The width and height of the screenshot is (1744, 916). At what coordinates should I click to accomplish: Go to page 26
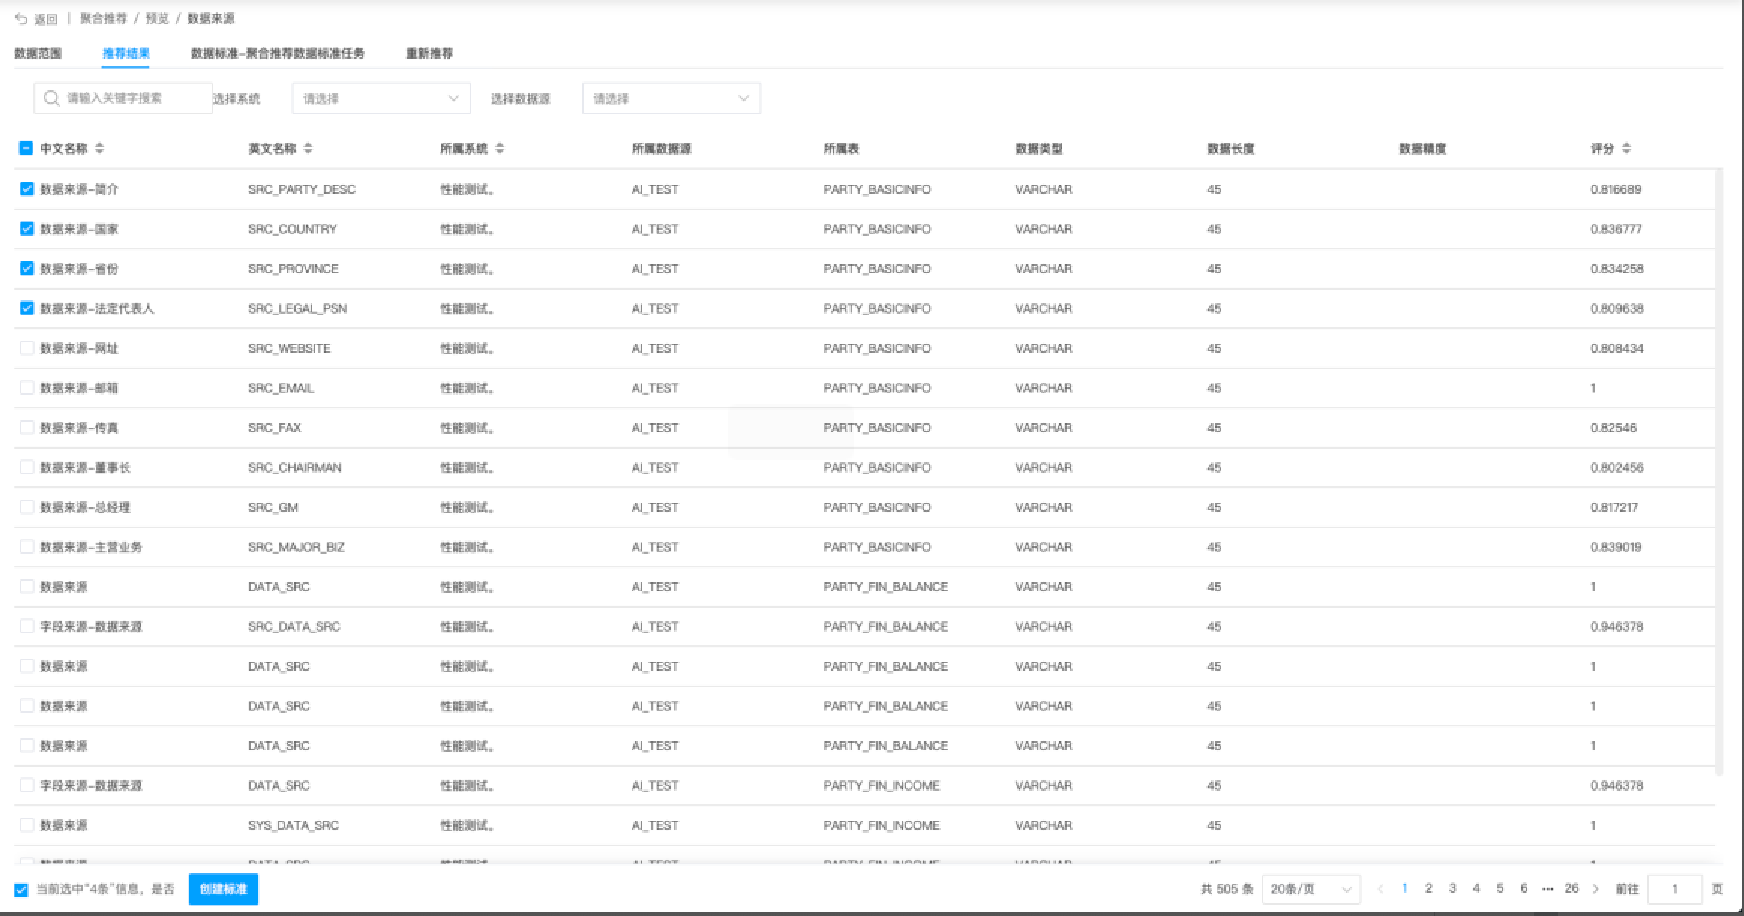click(1572, 889)
